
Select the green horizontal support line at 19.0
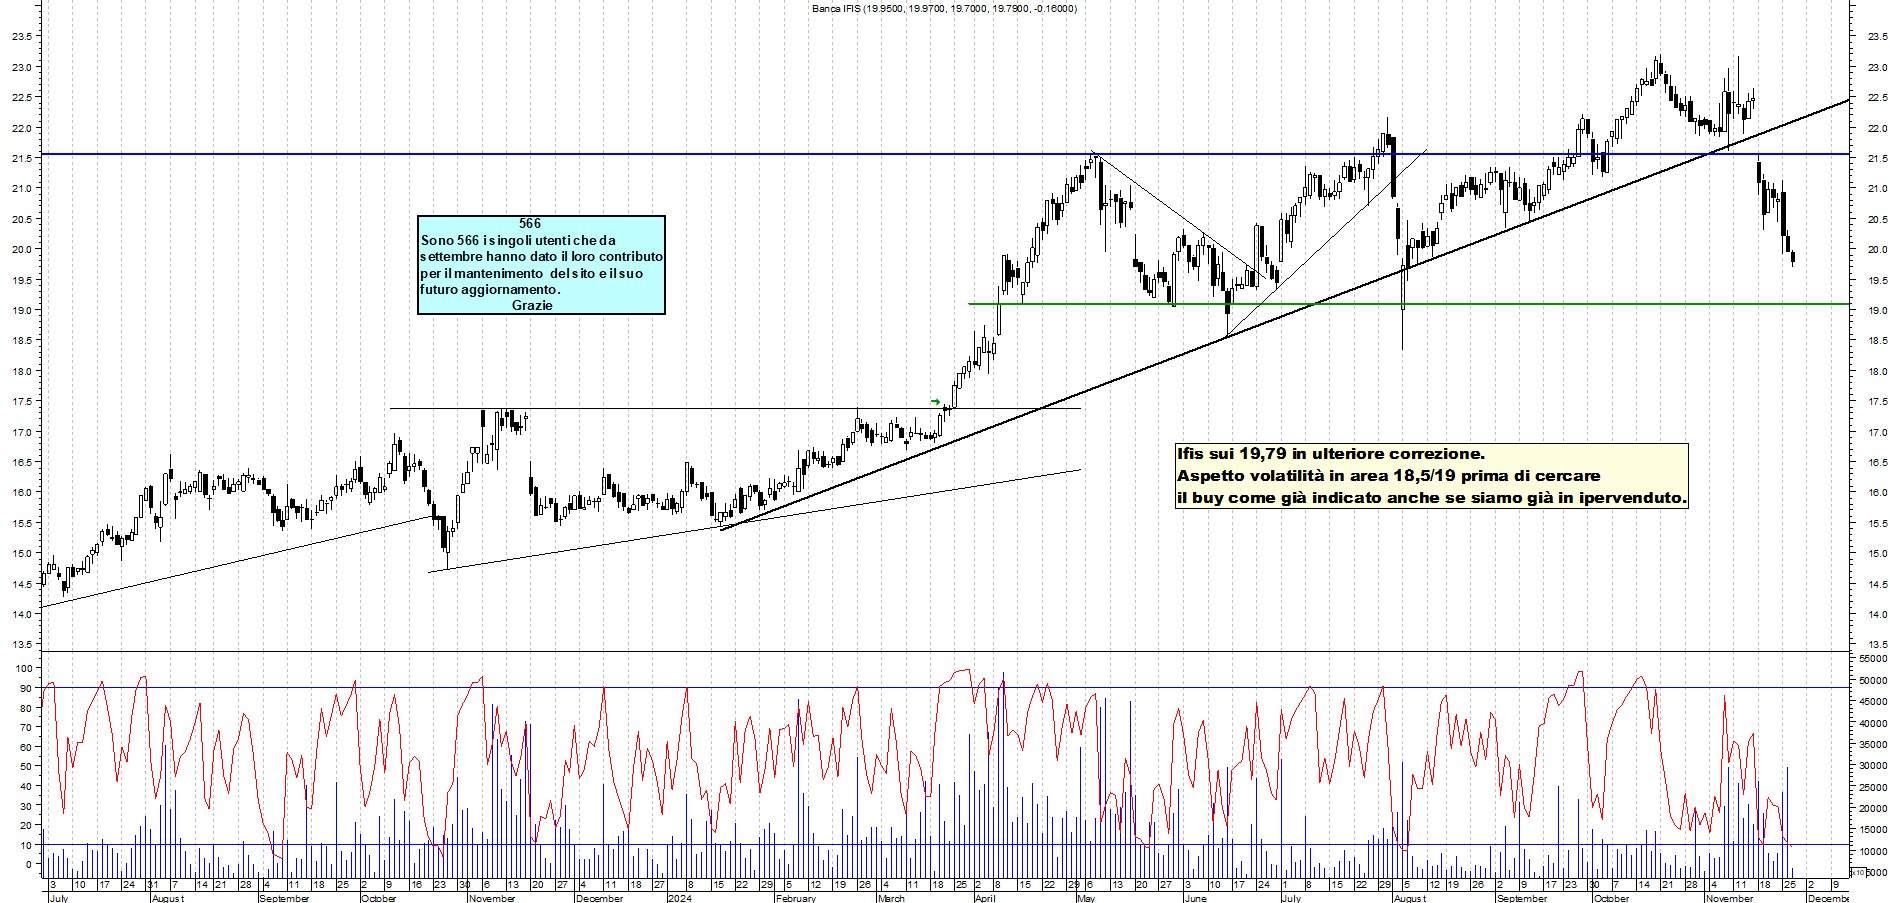tap(1408, 304)
